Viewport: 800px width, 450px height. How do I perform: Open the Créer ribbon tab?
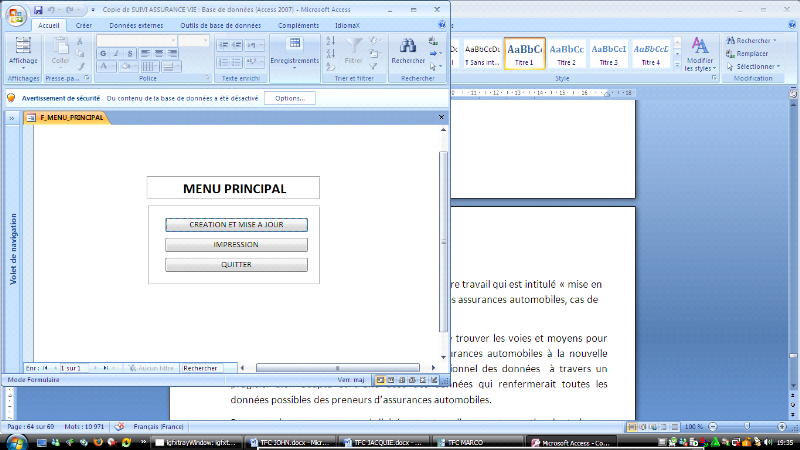tap(84, 25)
